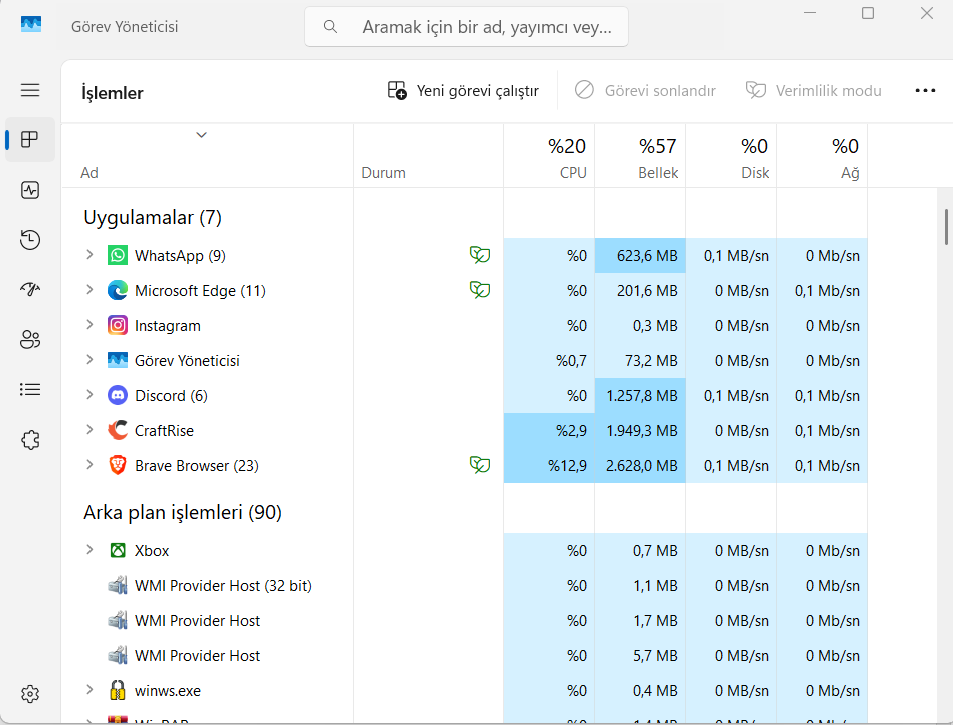Open the Performance page in the sidebar

pos(30,190)
